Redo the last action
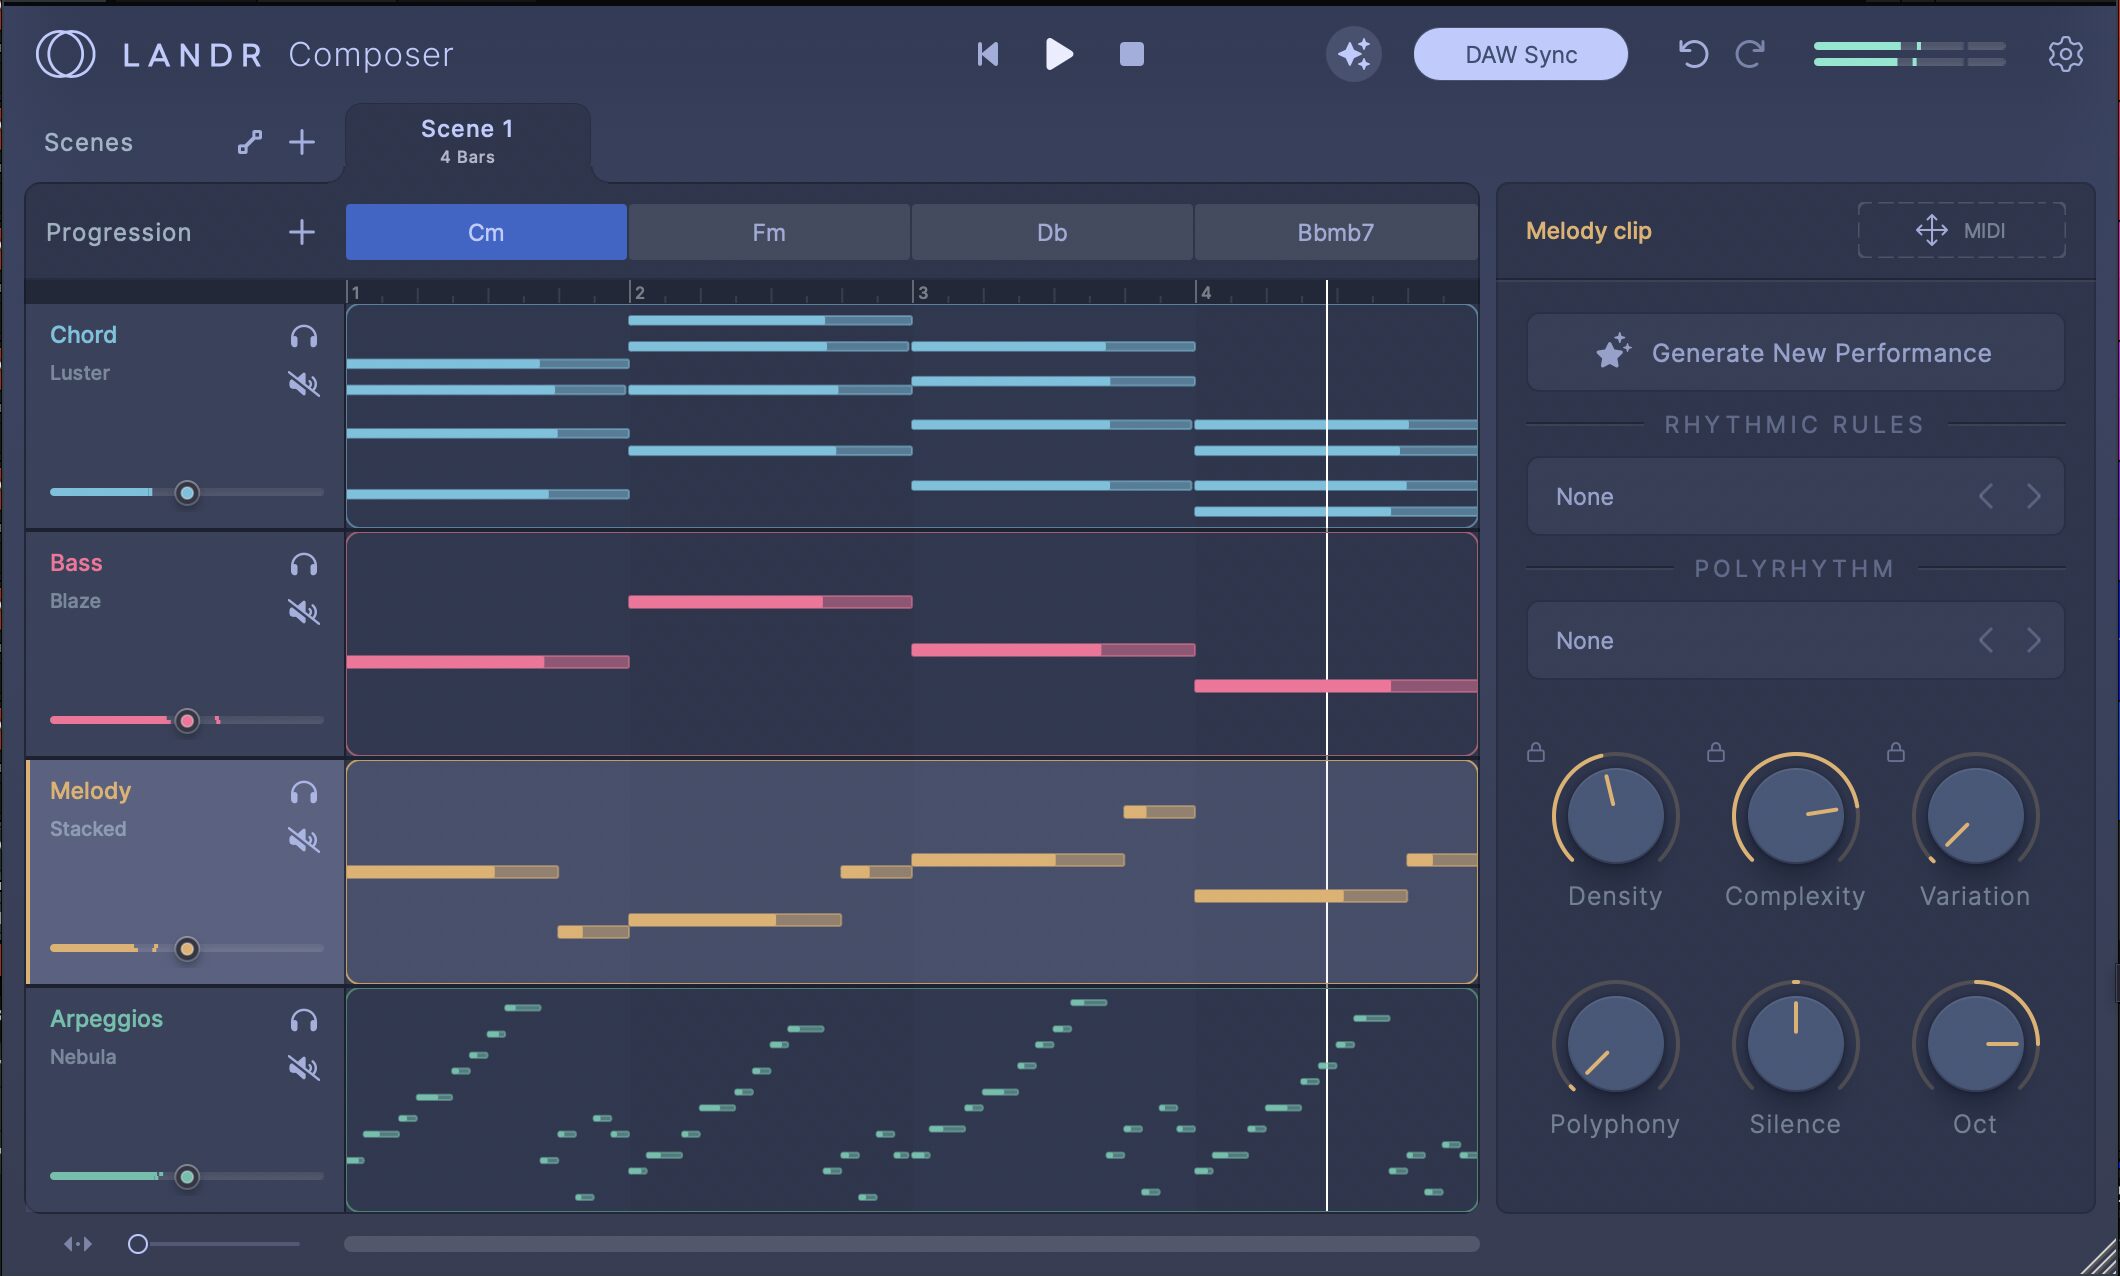The width and height of the screenshot is (2120, 1276). [1749, 54]
